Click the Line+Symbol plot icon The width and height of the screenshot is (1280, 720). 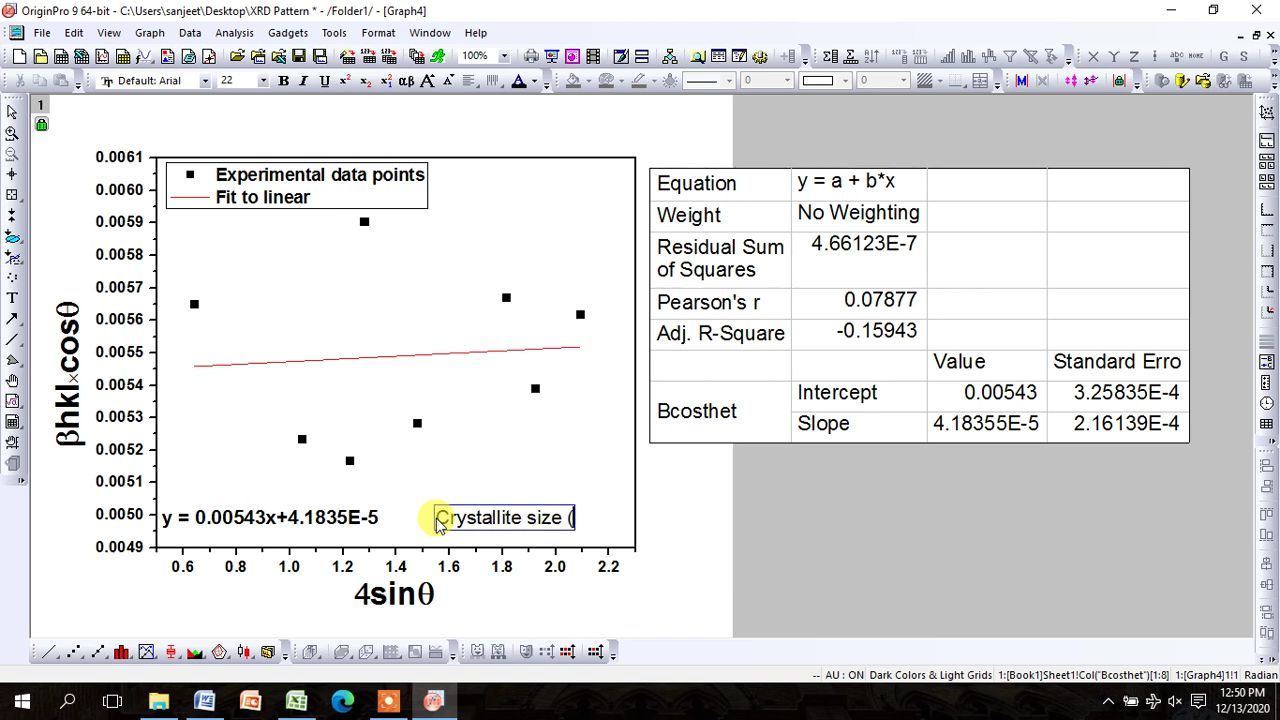point(98,653)
